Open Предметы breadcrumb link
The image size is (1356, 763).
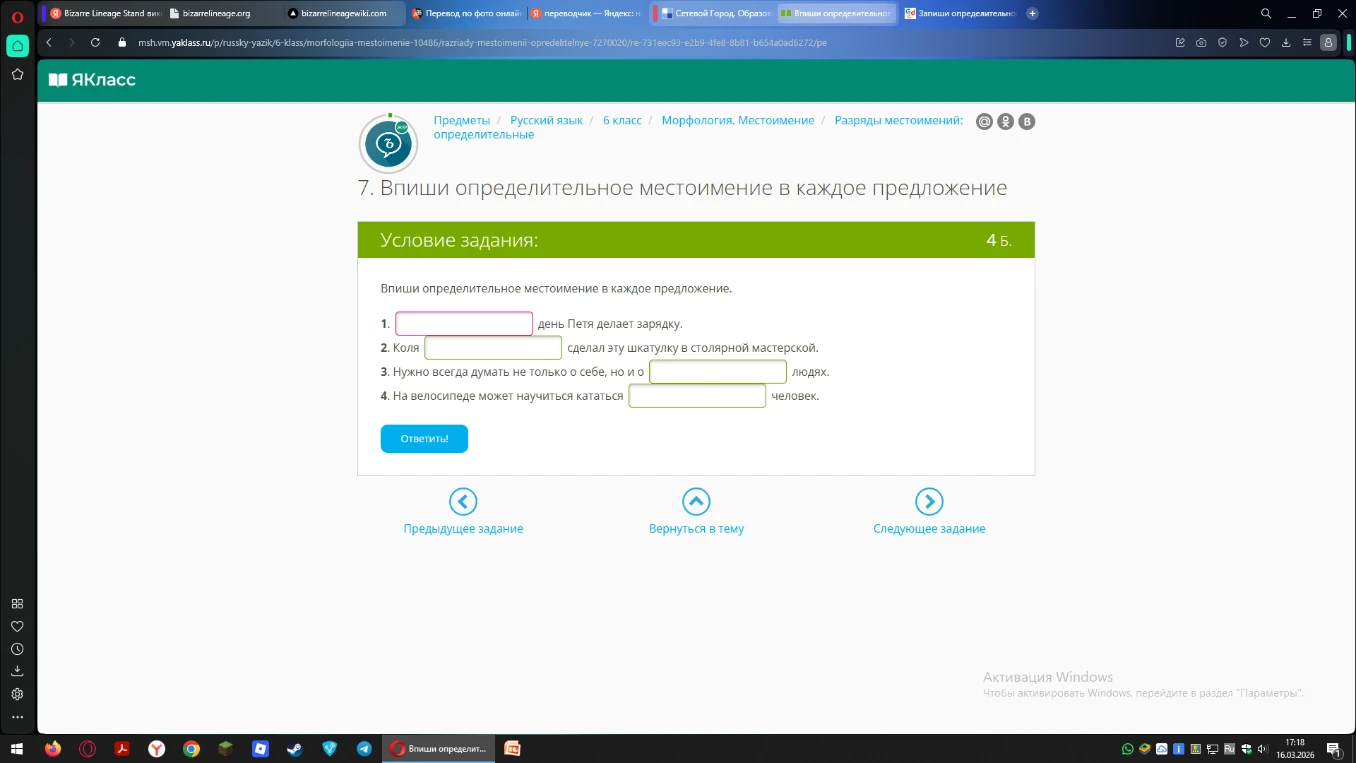pos(462,120)
